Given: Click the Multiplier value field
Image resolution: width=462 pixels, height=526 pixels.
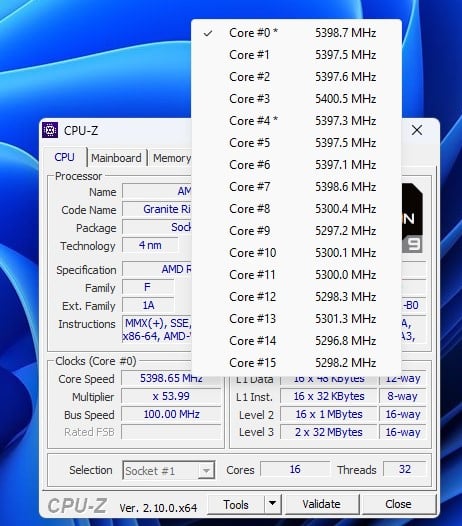Looking at the screenshot, I should point(171,396).
